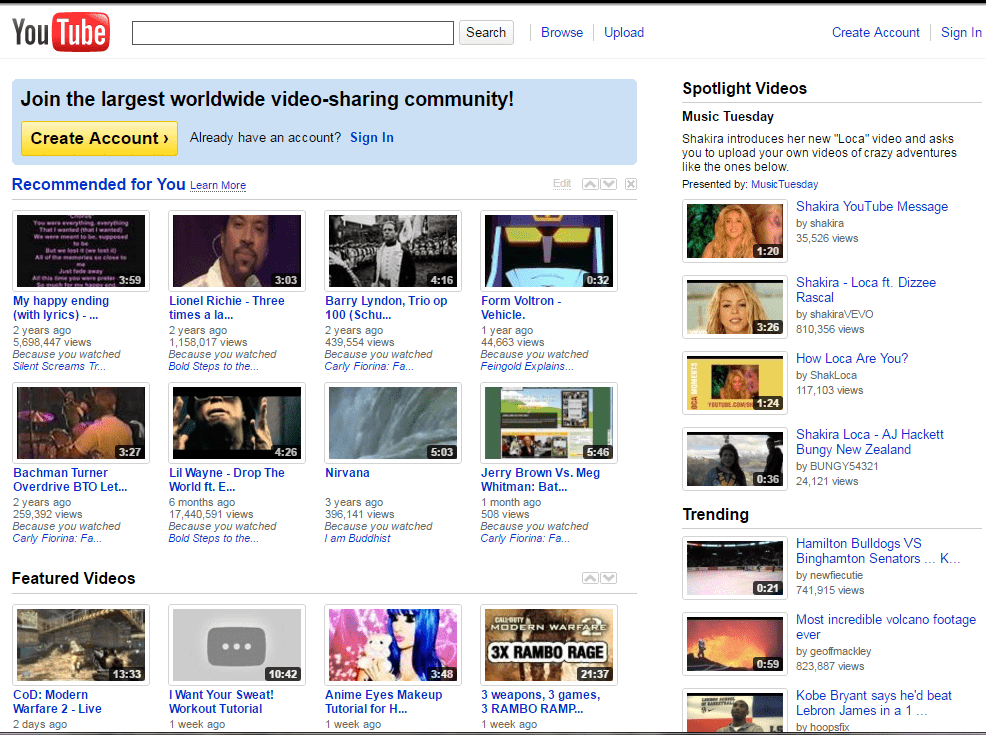The width and height of the screenshot is (986, 735).
Task: Open I am Buddhist watched link
Action: tap(357, 538)
